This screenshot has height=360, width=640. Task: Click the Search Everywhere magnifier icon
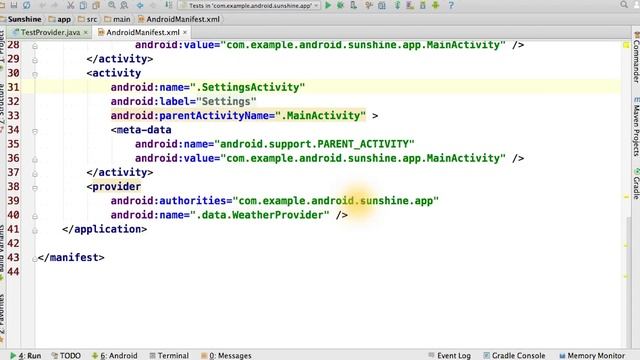click(624, 5)
